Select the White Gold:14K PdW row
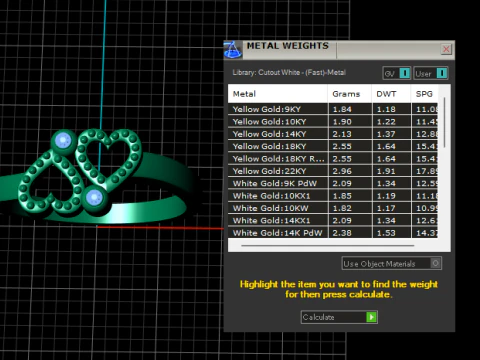Screen dimensions: 480x360 [333, 232]
